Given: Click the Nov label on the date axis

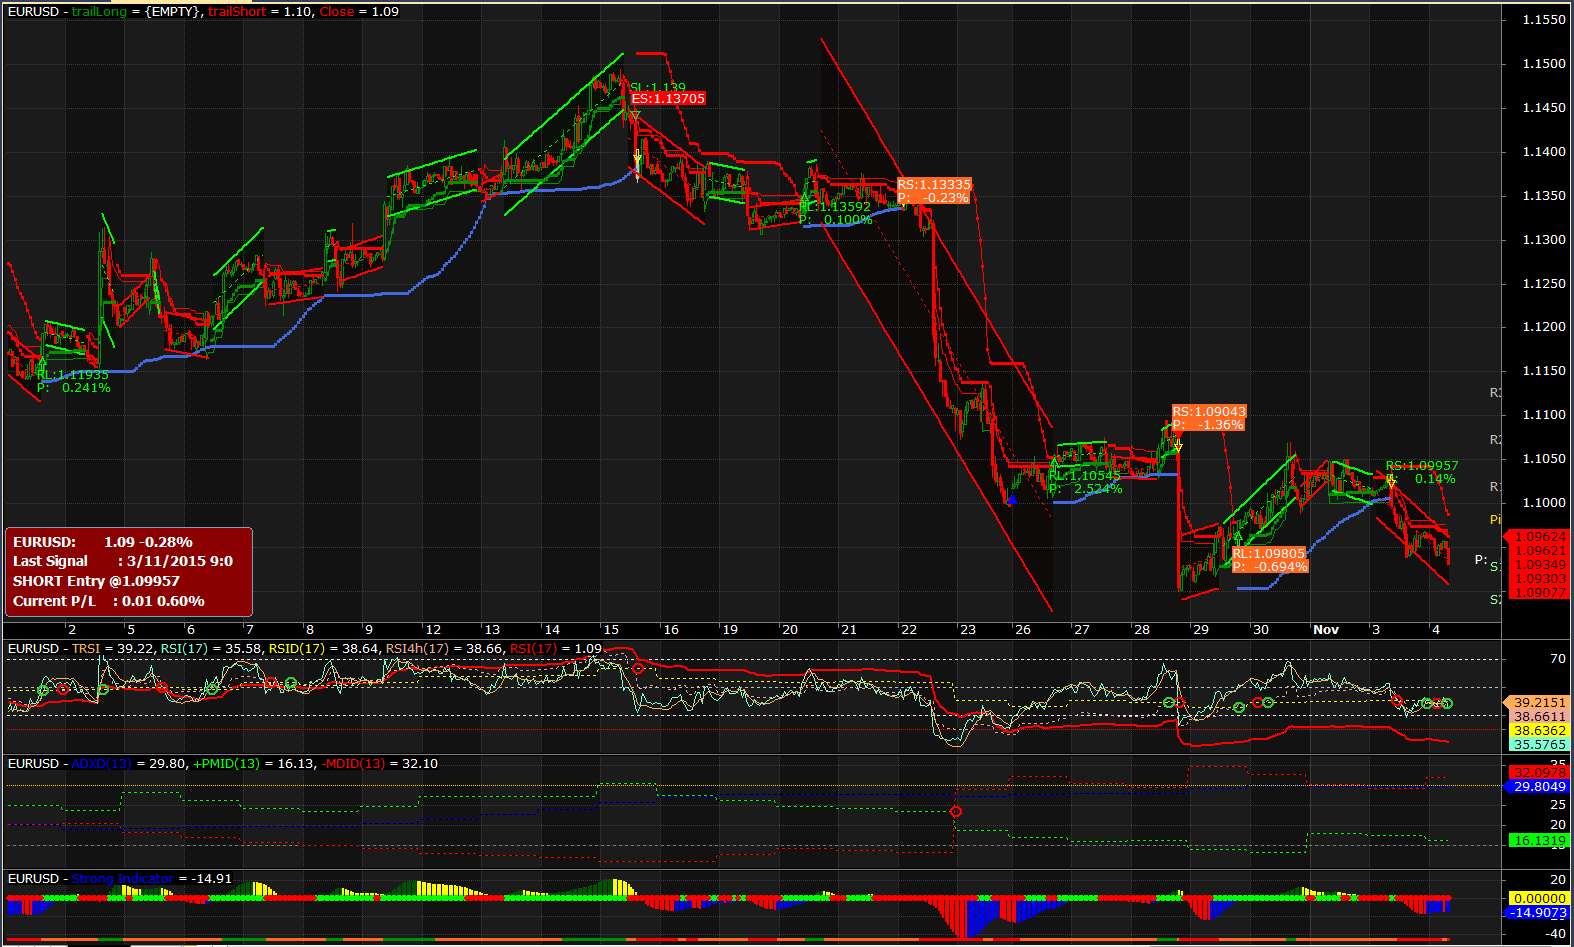Looking at the screenshot, I should click(1326, 630).
